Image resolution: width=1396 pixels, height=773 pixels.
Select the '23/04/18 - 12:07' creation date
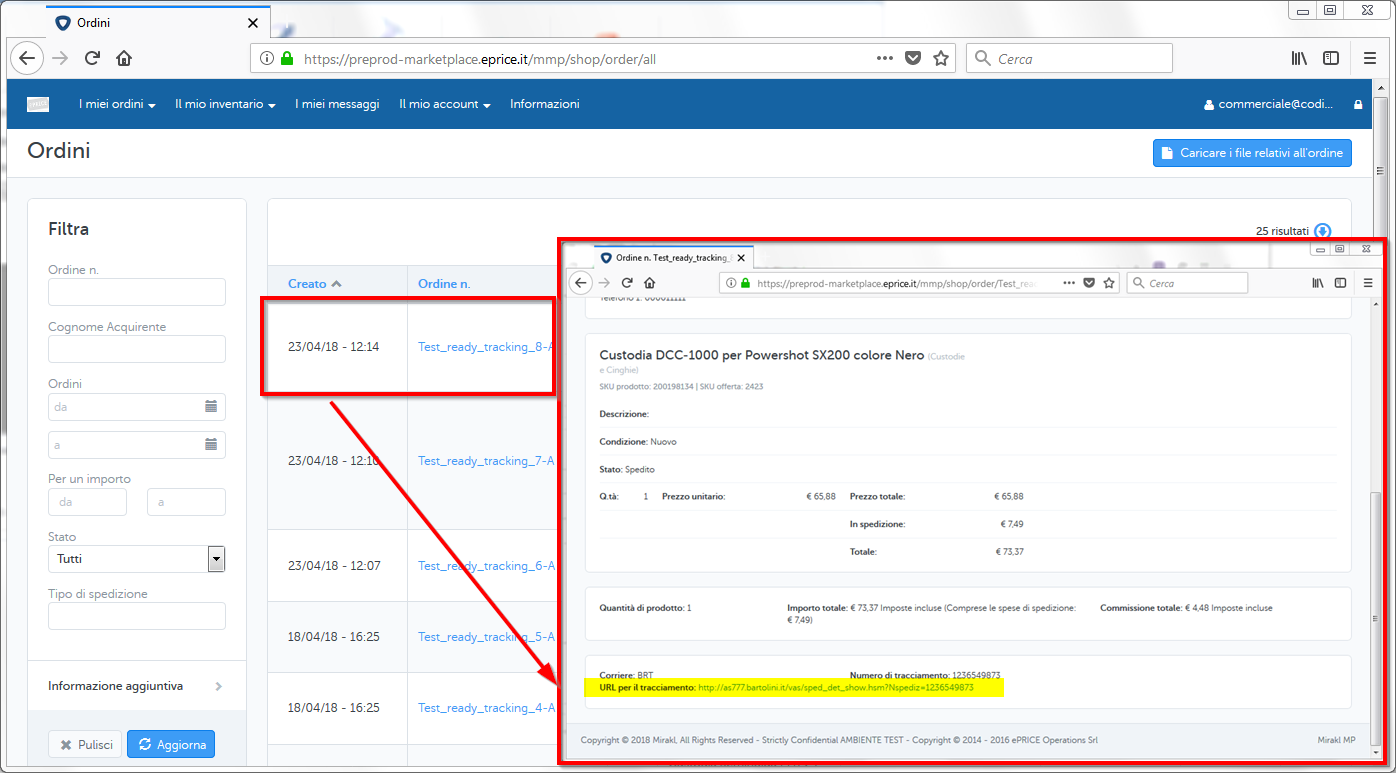[x=334, y=566]
